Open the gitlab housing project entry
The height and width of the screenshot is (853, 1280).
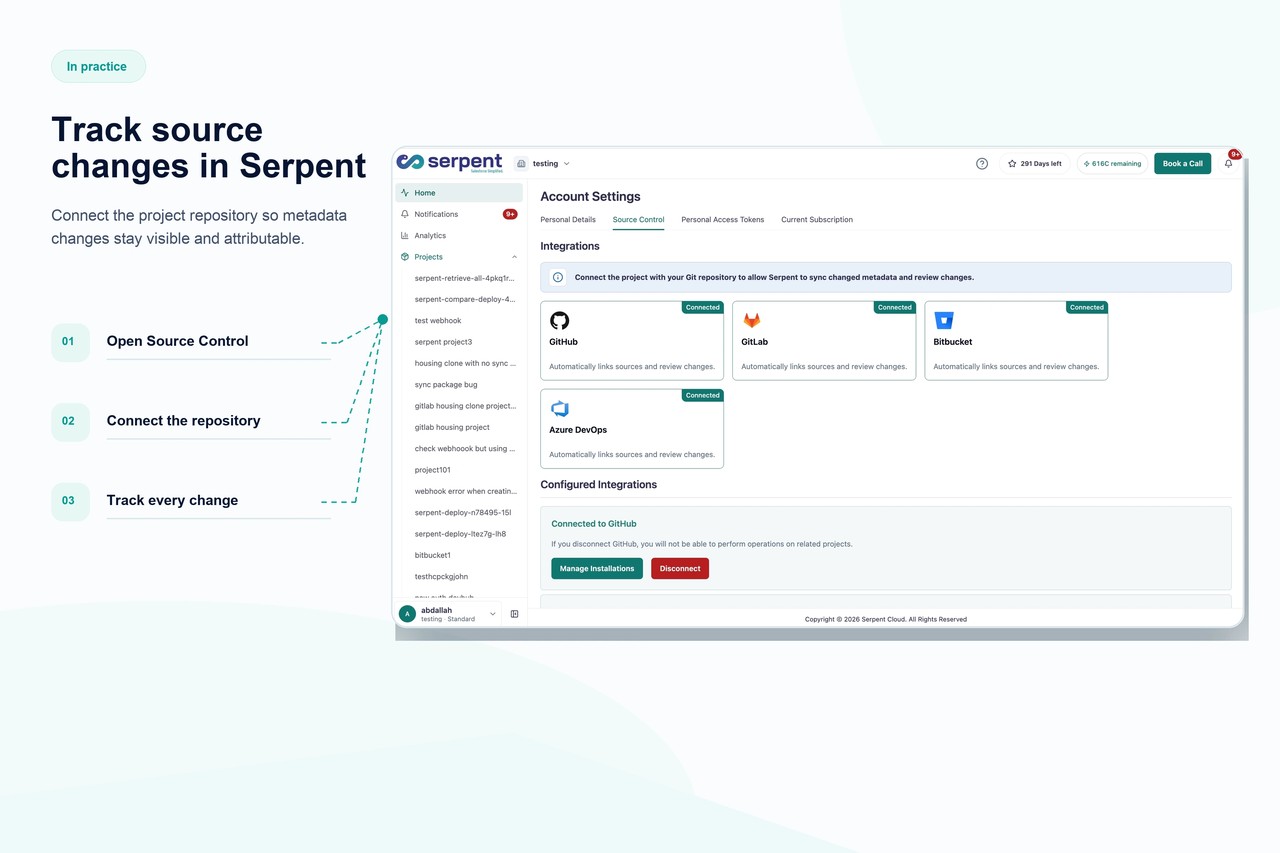pos(452,427)
